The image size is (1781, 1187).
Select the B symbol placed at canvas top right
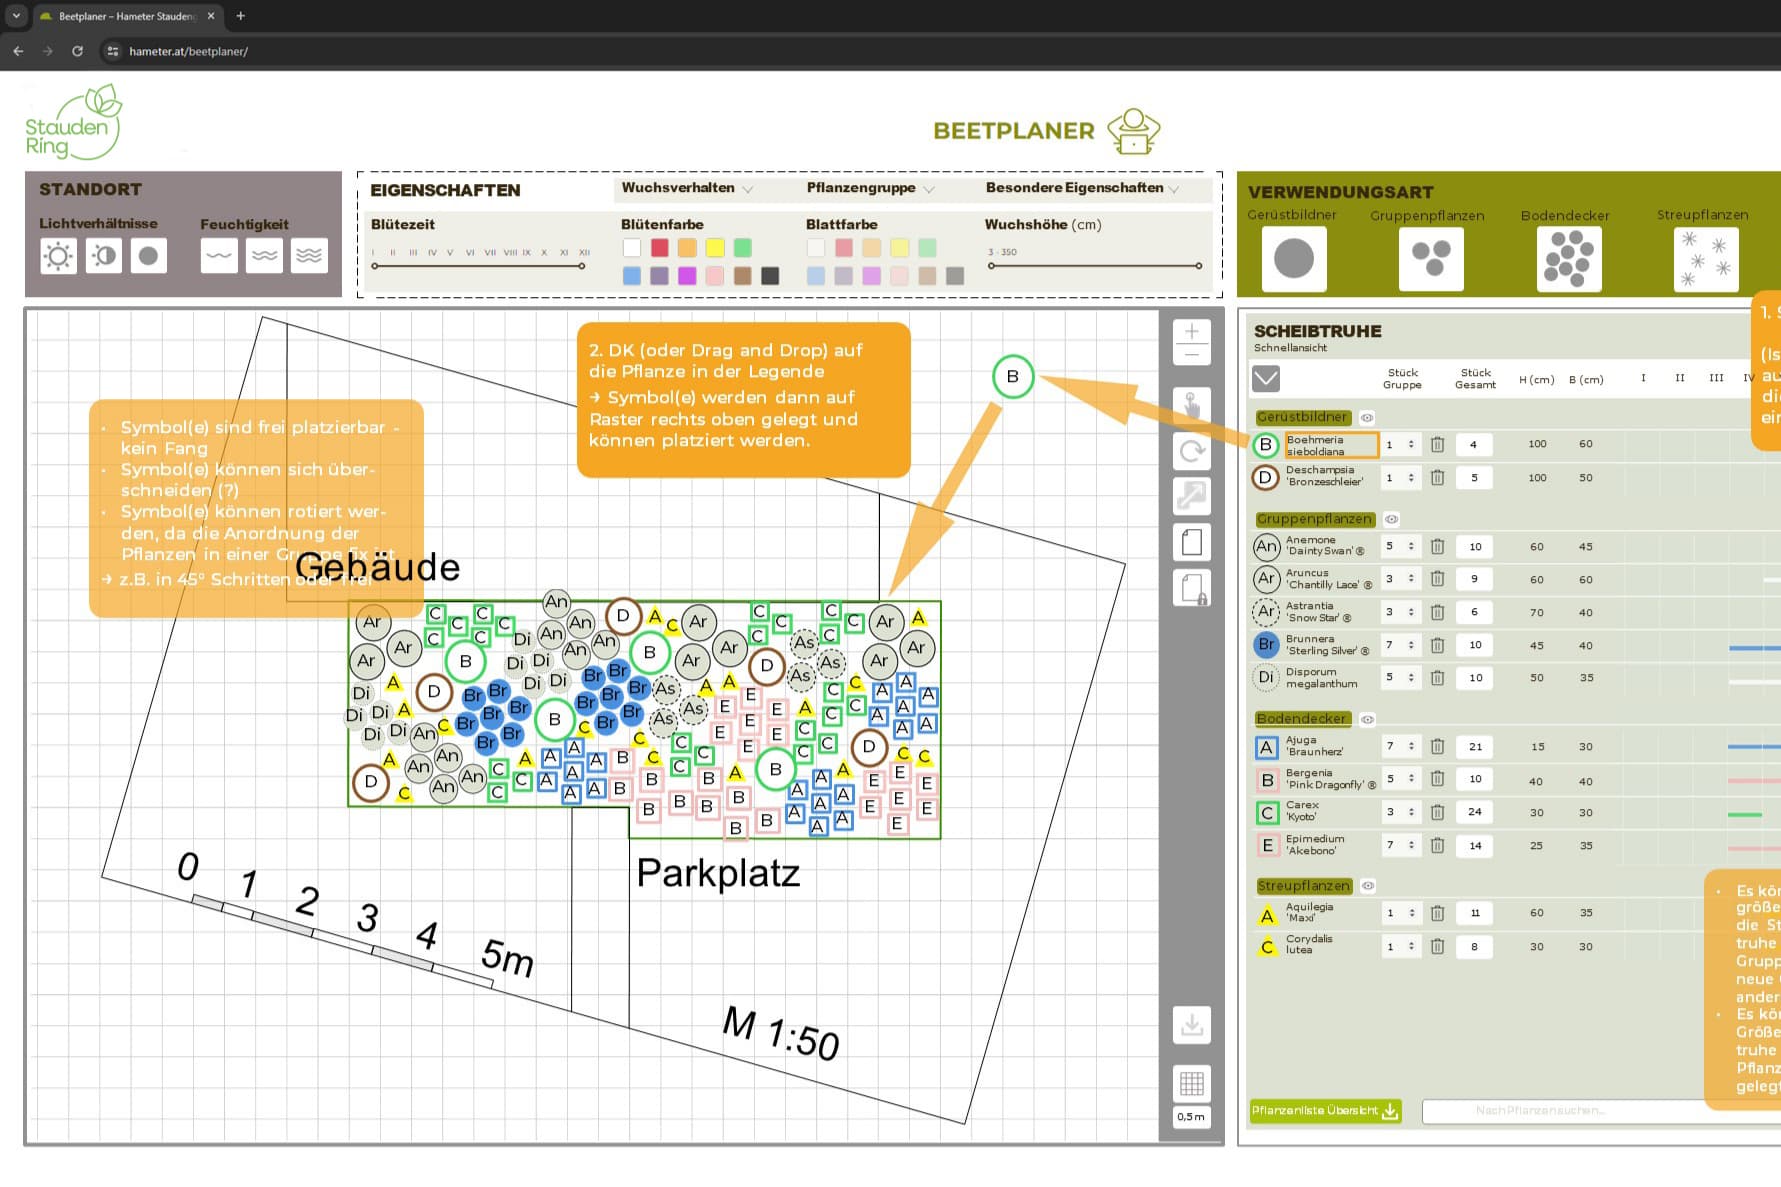(1013, 377)
